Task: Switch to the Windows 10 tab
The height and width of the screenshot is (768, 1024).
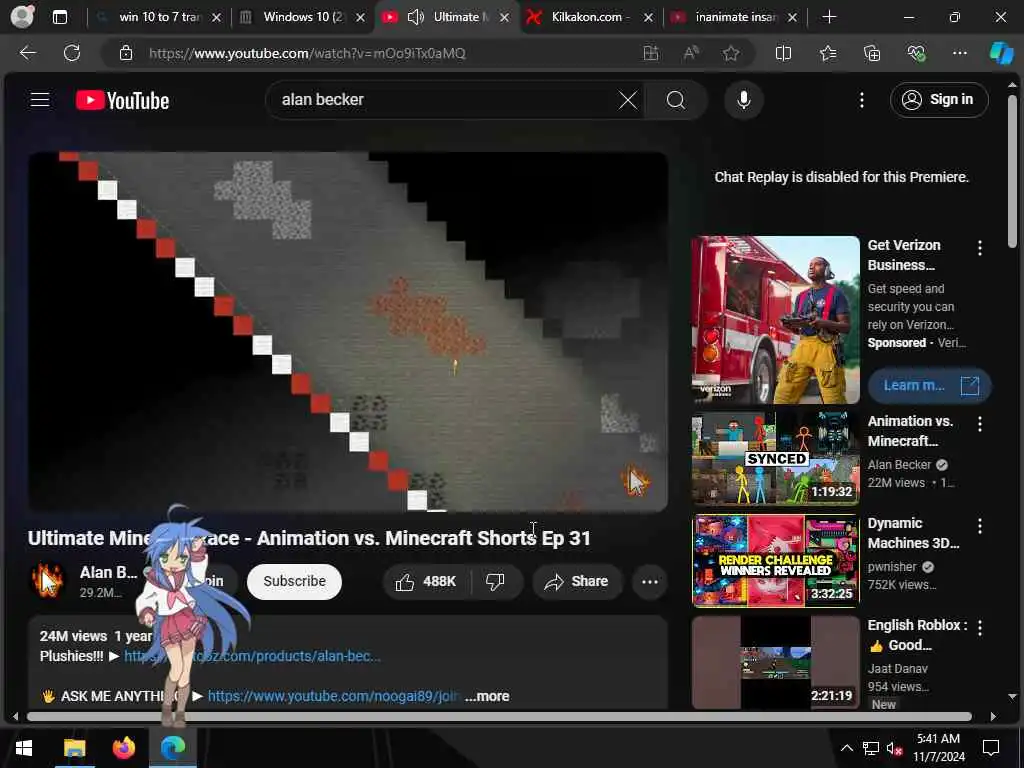Action: 302,17
